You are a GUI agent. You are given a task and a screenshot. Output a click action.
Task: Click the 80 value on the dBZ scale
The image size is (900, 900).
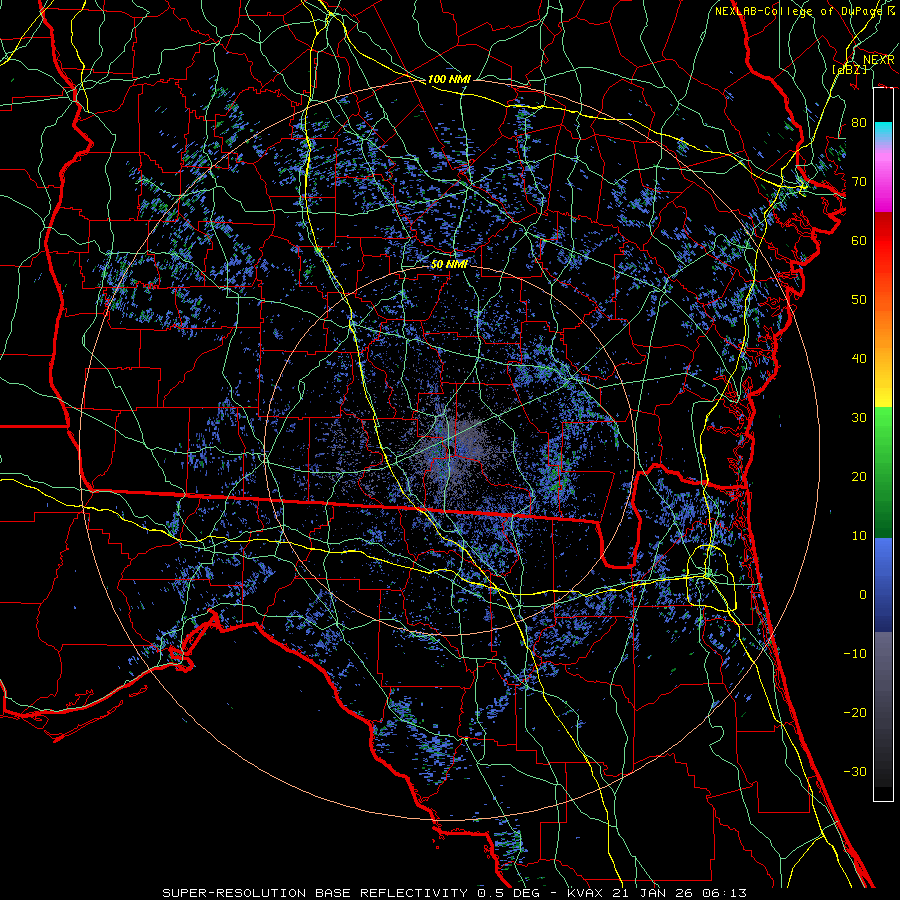click(x=859, y=123)
